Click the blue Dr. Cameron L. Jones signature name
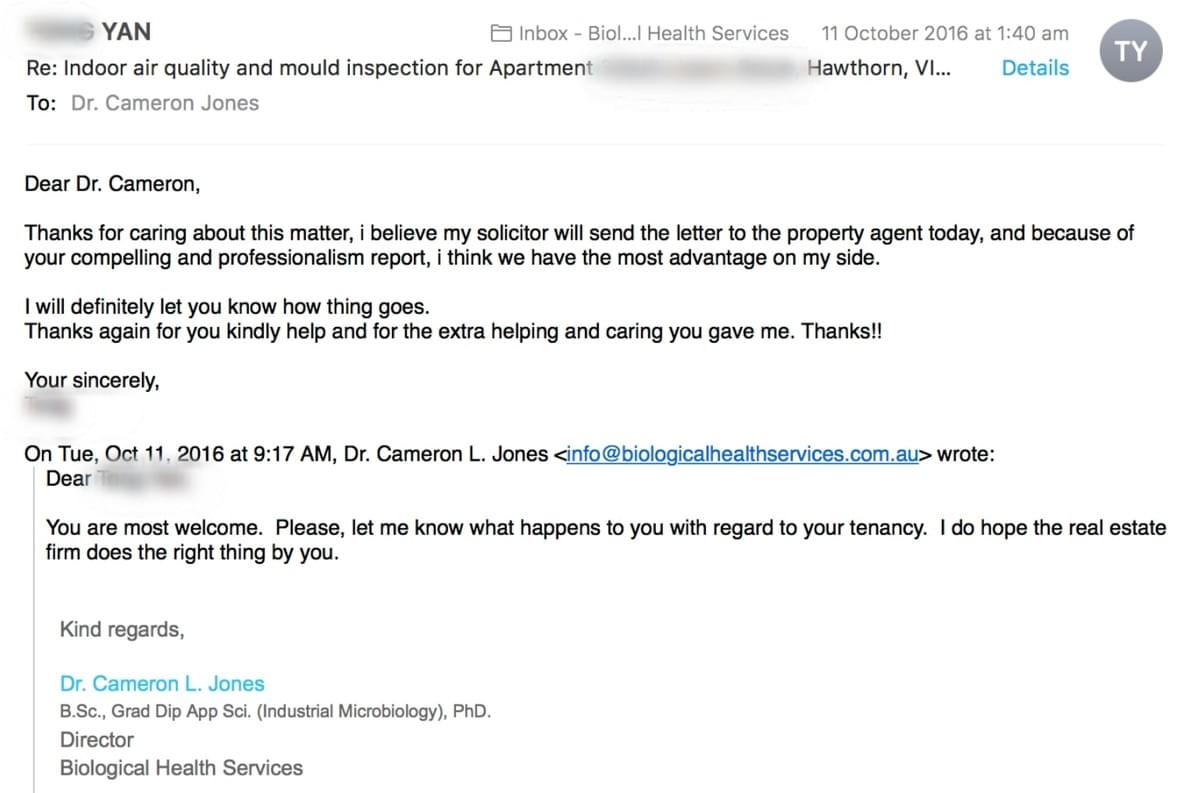 click(x=162, y=684)
